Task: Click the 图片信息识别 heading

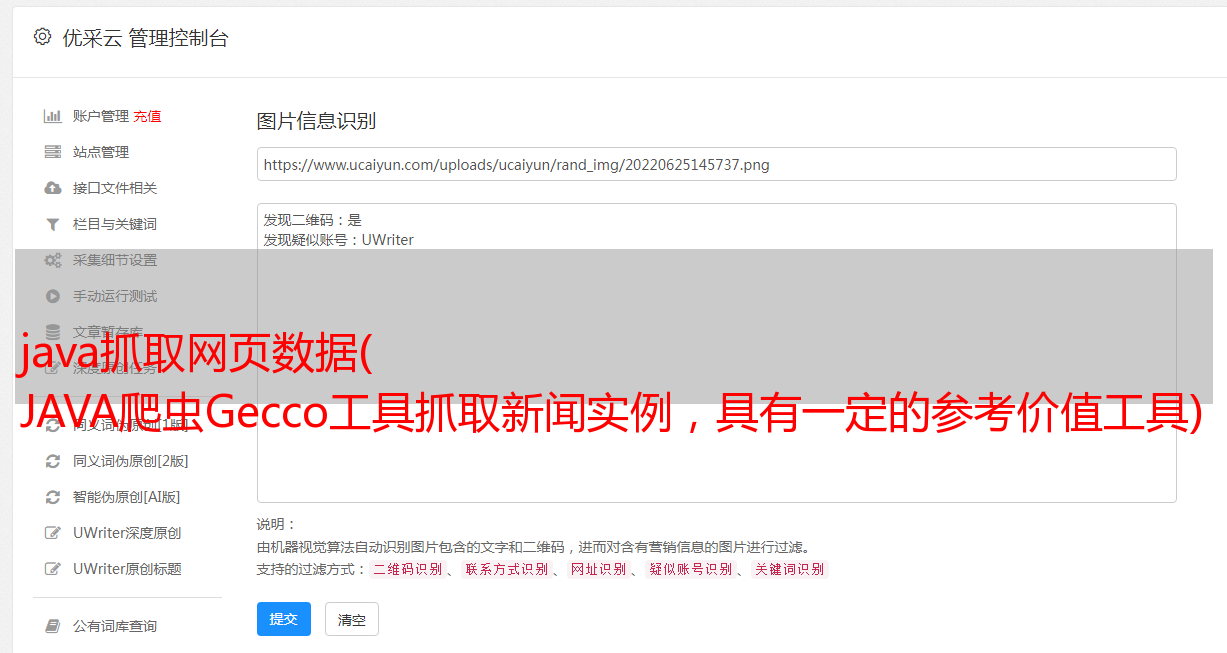Action: click(316, 121)
